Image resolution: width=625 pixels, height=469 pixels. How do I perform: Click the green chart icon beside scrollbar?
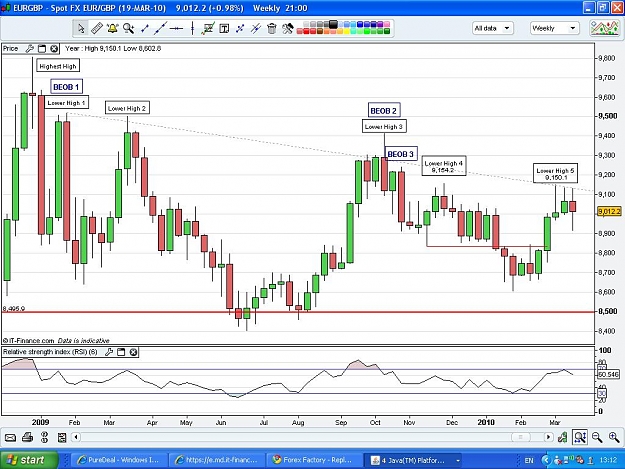click(x=562, y=438)
